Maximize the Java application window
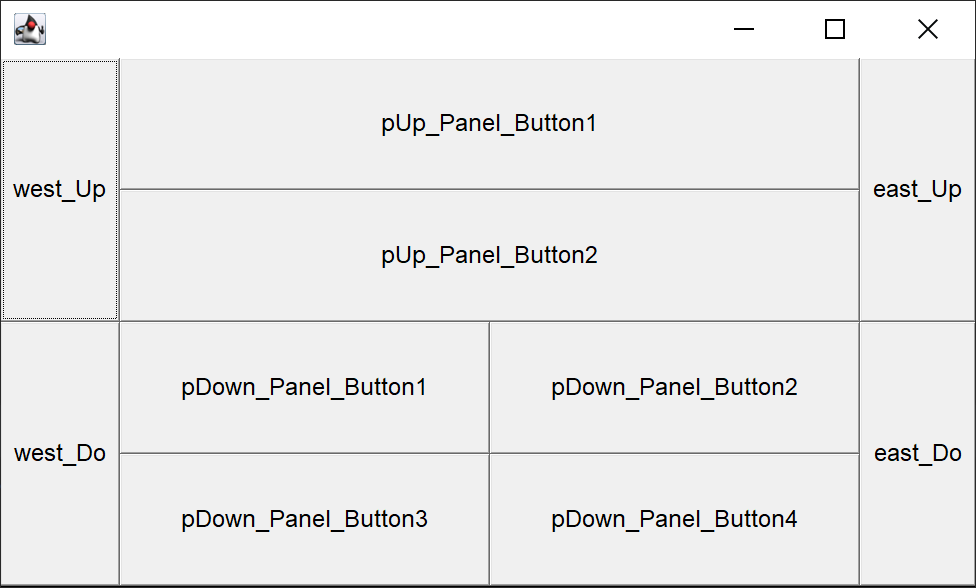This screenshot has width=976, height=588. click(x=835, y=30)
